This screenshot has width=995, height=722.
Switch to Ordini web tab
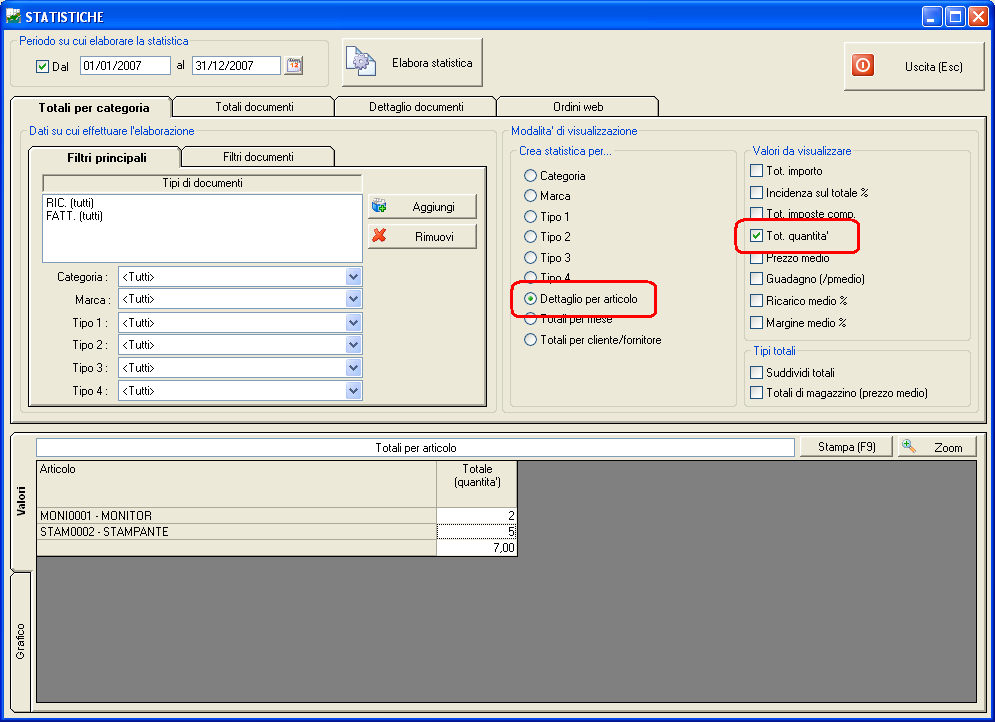point(577,107)
